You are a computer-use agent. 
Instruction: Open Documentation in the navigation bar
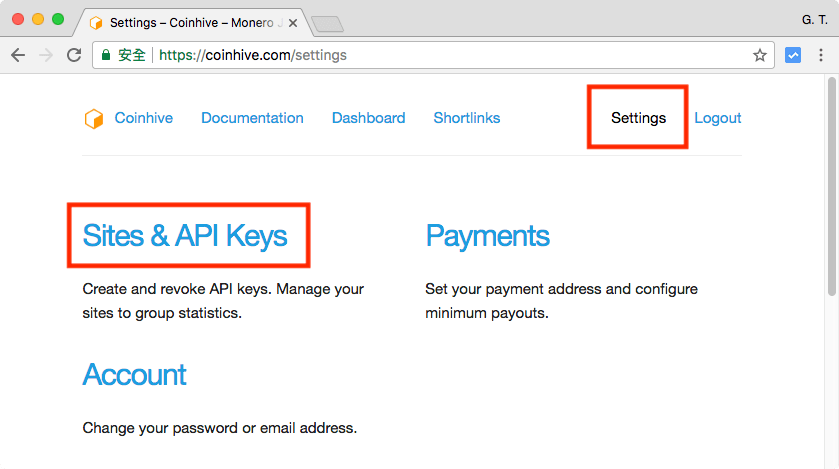[252, 118]
